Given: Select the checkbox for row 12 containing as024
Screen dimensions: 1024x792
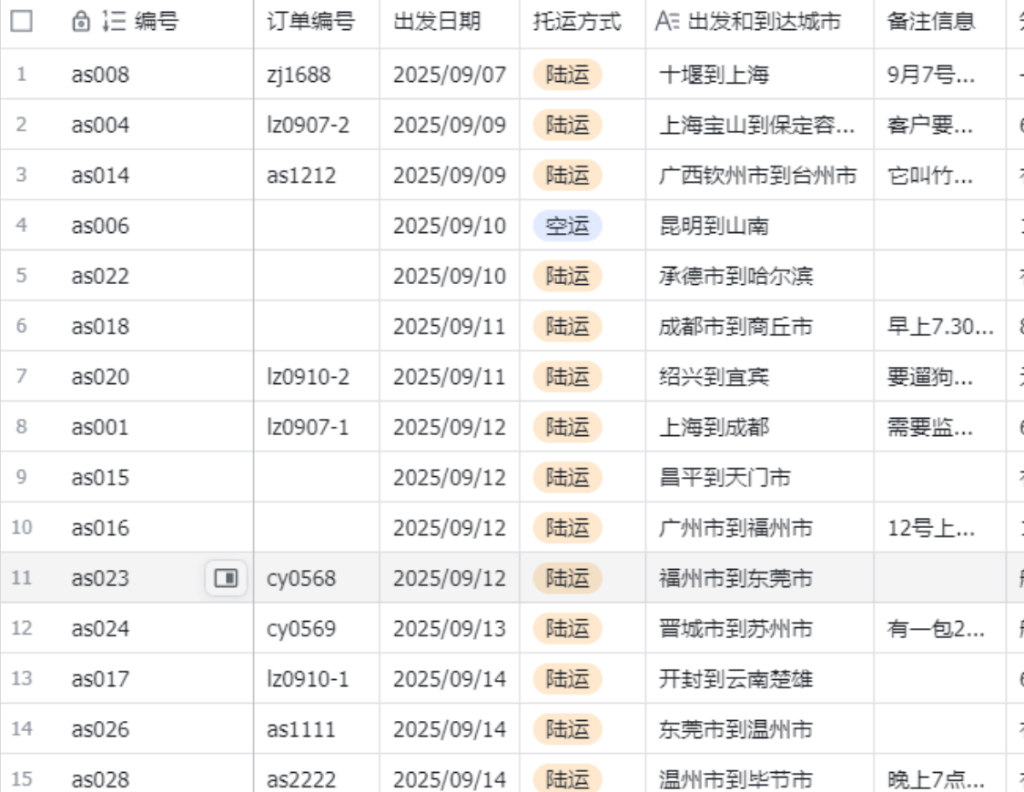Looking at the screenshot, I should click(23, 628).
